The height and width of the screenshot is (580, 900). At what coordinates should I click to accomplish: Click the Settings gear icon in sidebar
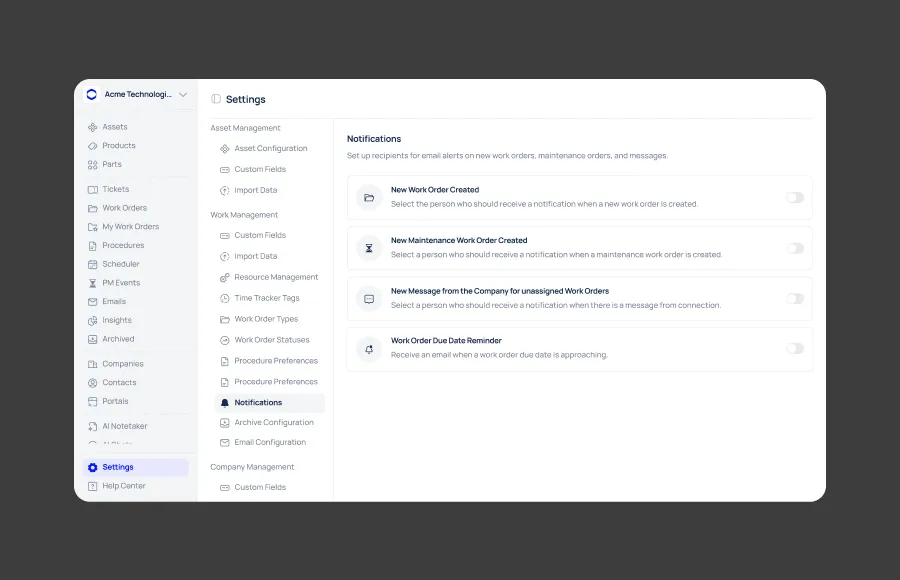92,467
